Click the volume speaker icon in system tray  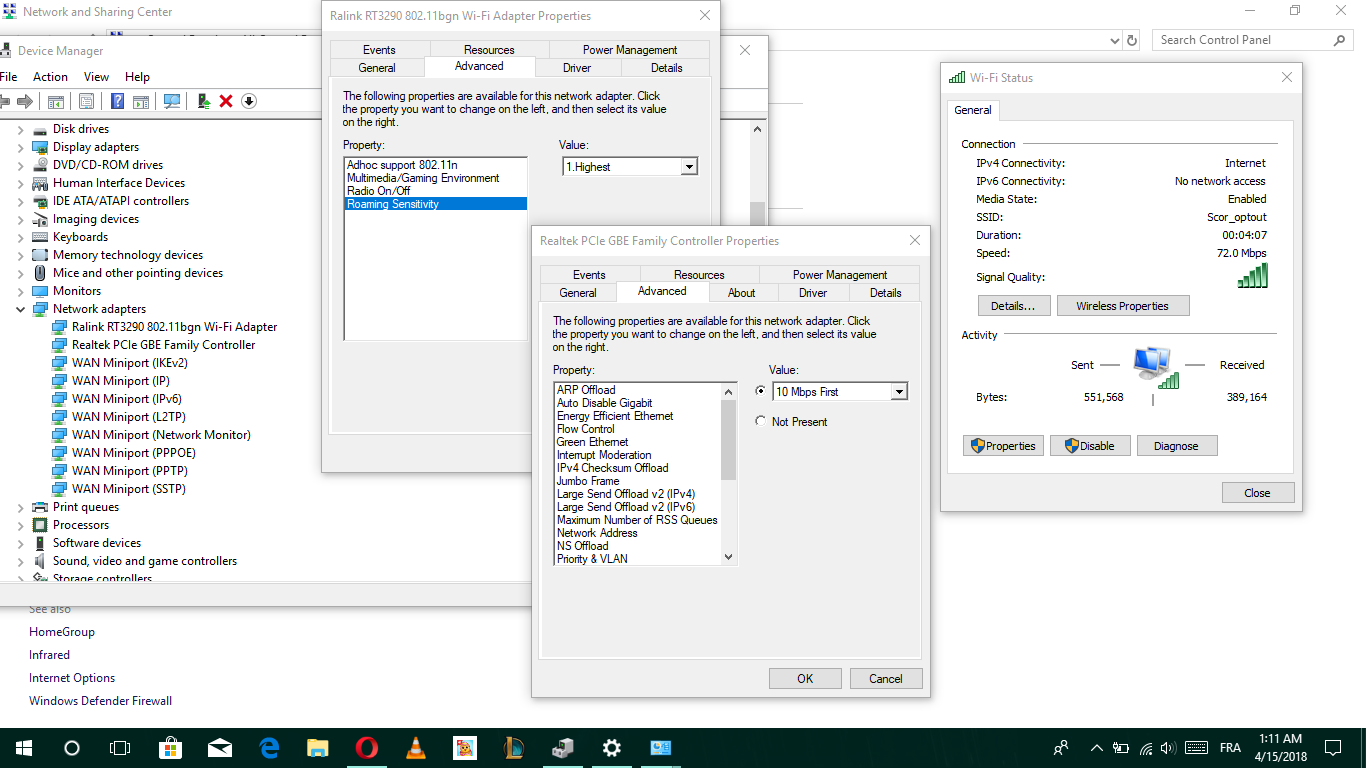[1169, 748]
